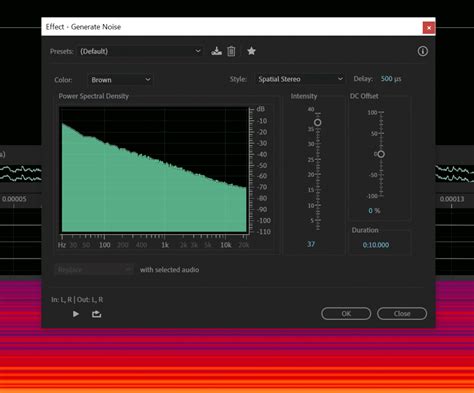Open the Color dropdown set to Brown

(120, 80)
